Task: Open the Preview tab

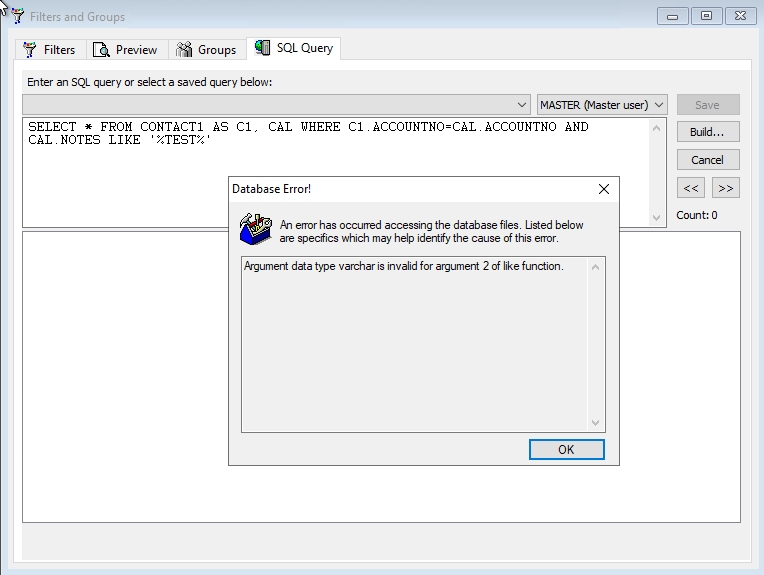Action: click(x=136, y=50)
